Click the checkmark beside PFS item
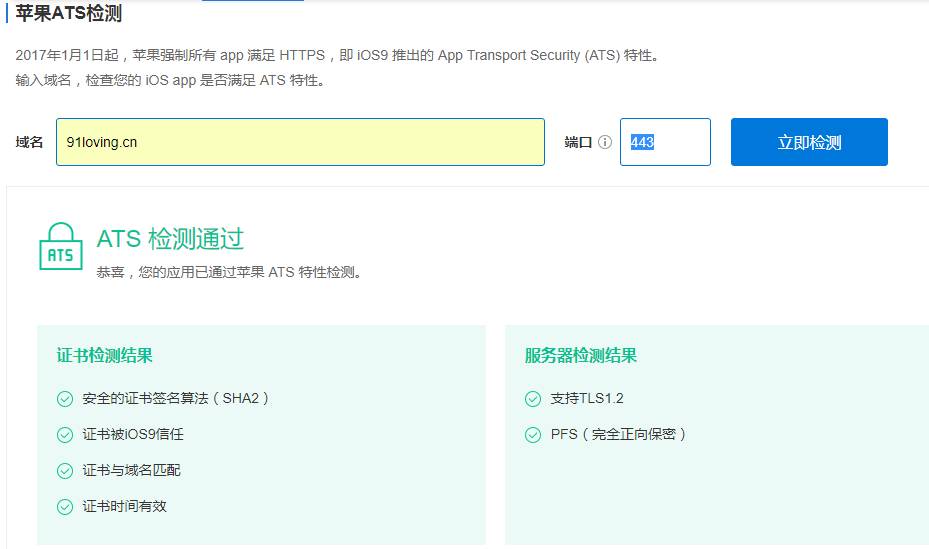The width and height of the screenshot is (929, 549). click(533, 434)
